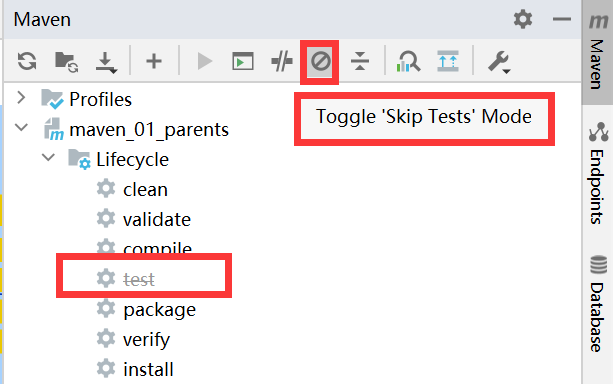Select the strikethrough test goal

pos(139,279)
